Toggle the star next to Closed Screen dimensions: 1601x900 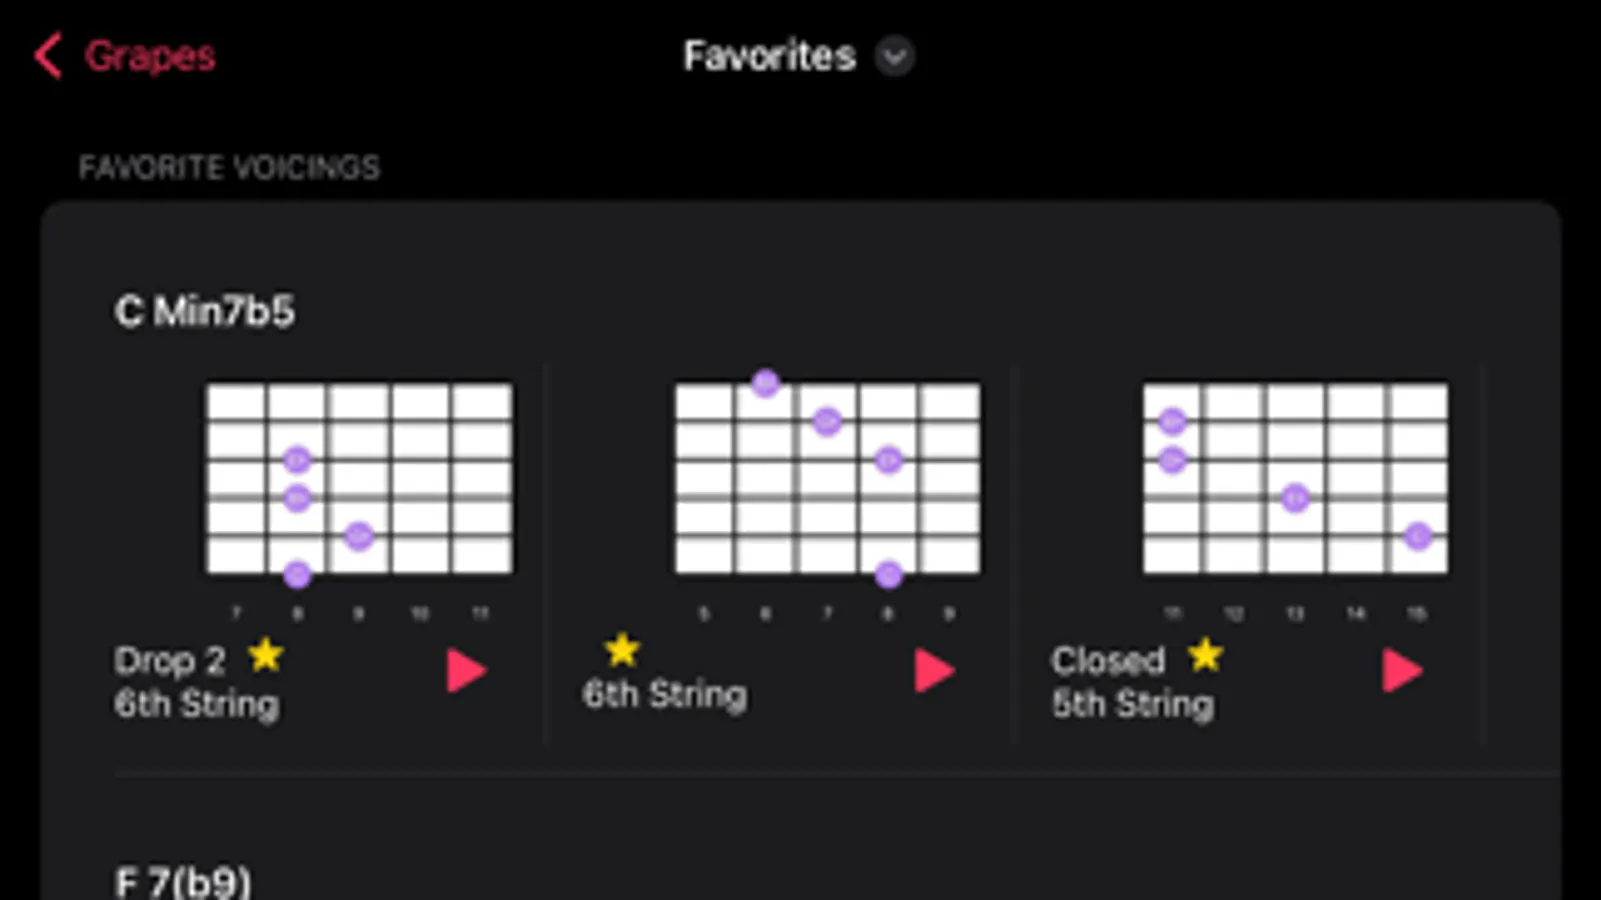(1206, 656)
